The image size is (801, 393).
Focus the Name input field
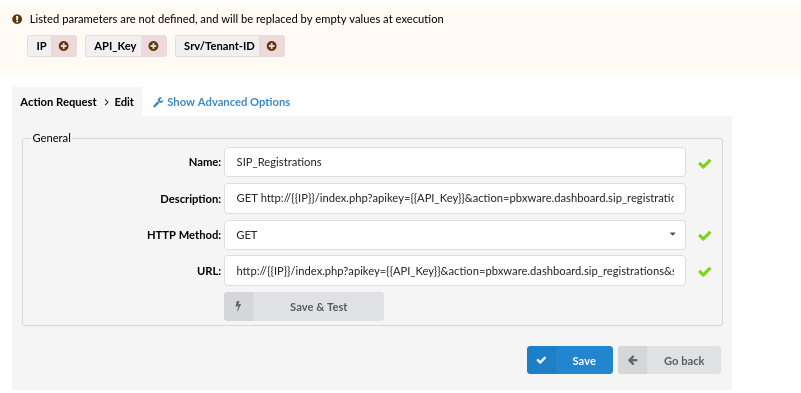point(455,162)
